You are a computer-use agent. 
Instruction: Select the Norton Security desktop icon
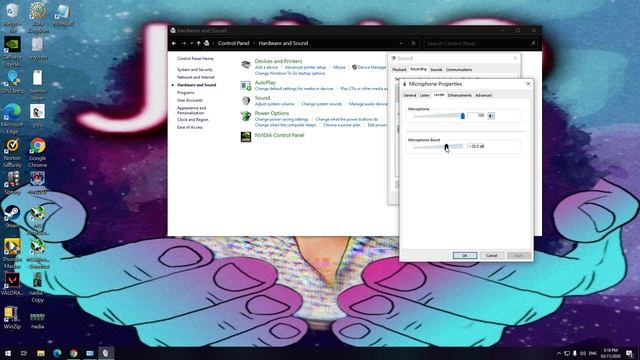[x=12, y=153]
